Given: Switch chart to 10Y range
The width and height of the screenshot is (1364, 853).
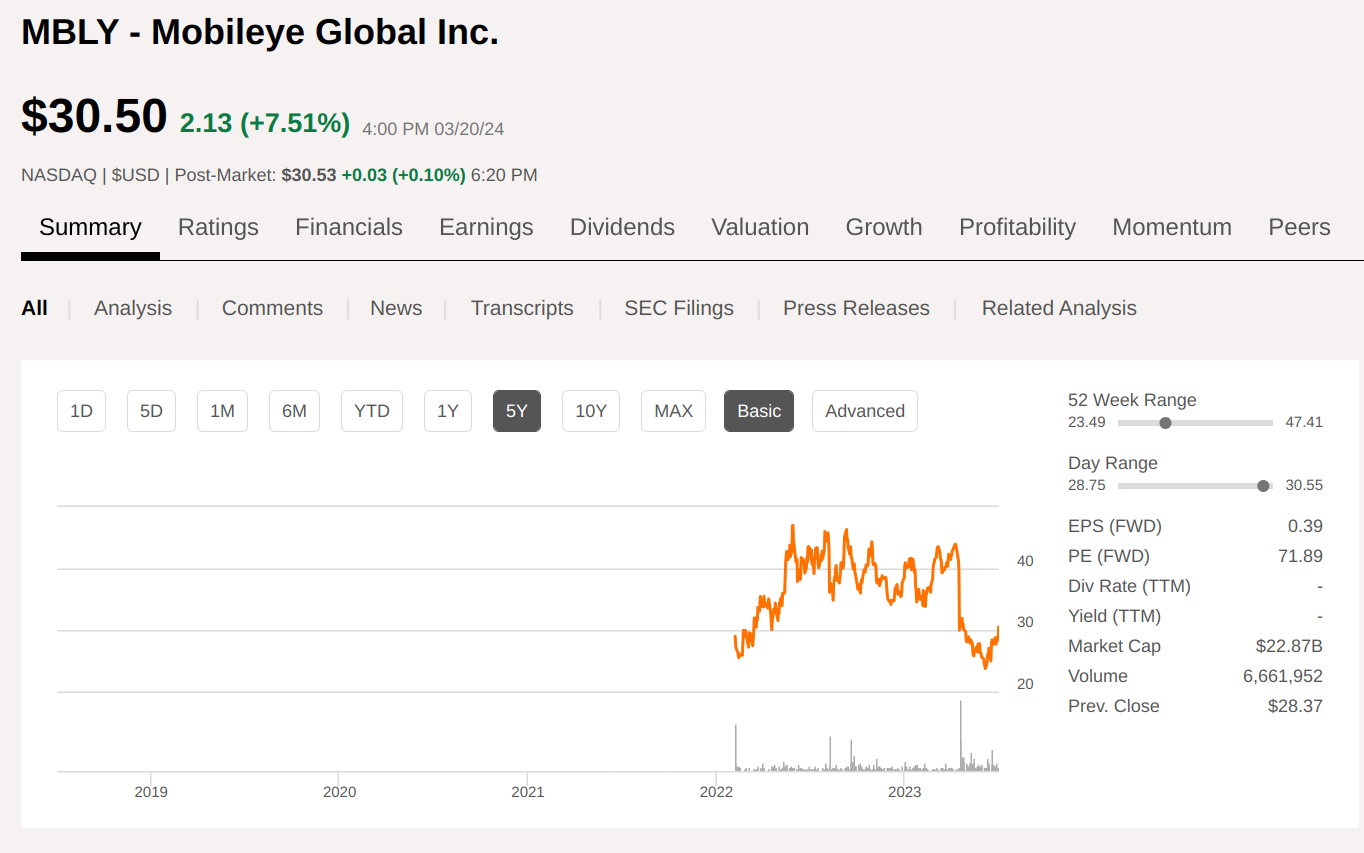Looking at the screenshot, I should (x=591, y=411).
